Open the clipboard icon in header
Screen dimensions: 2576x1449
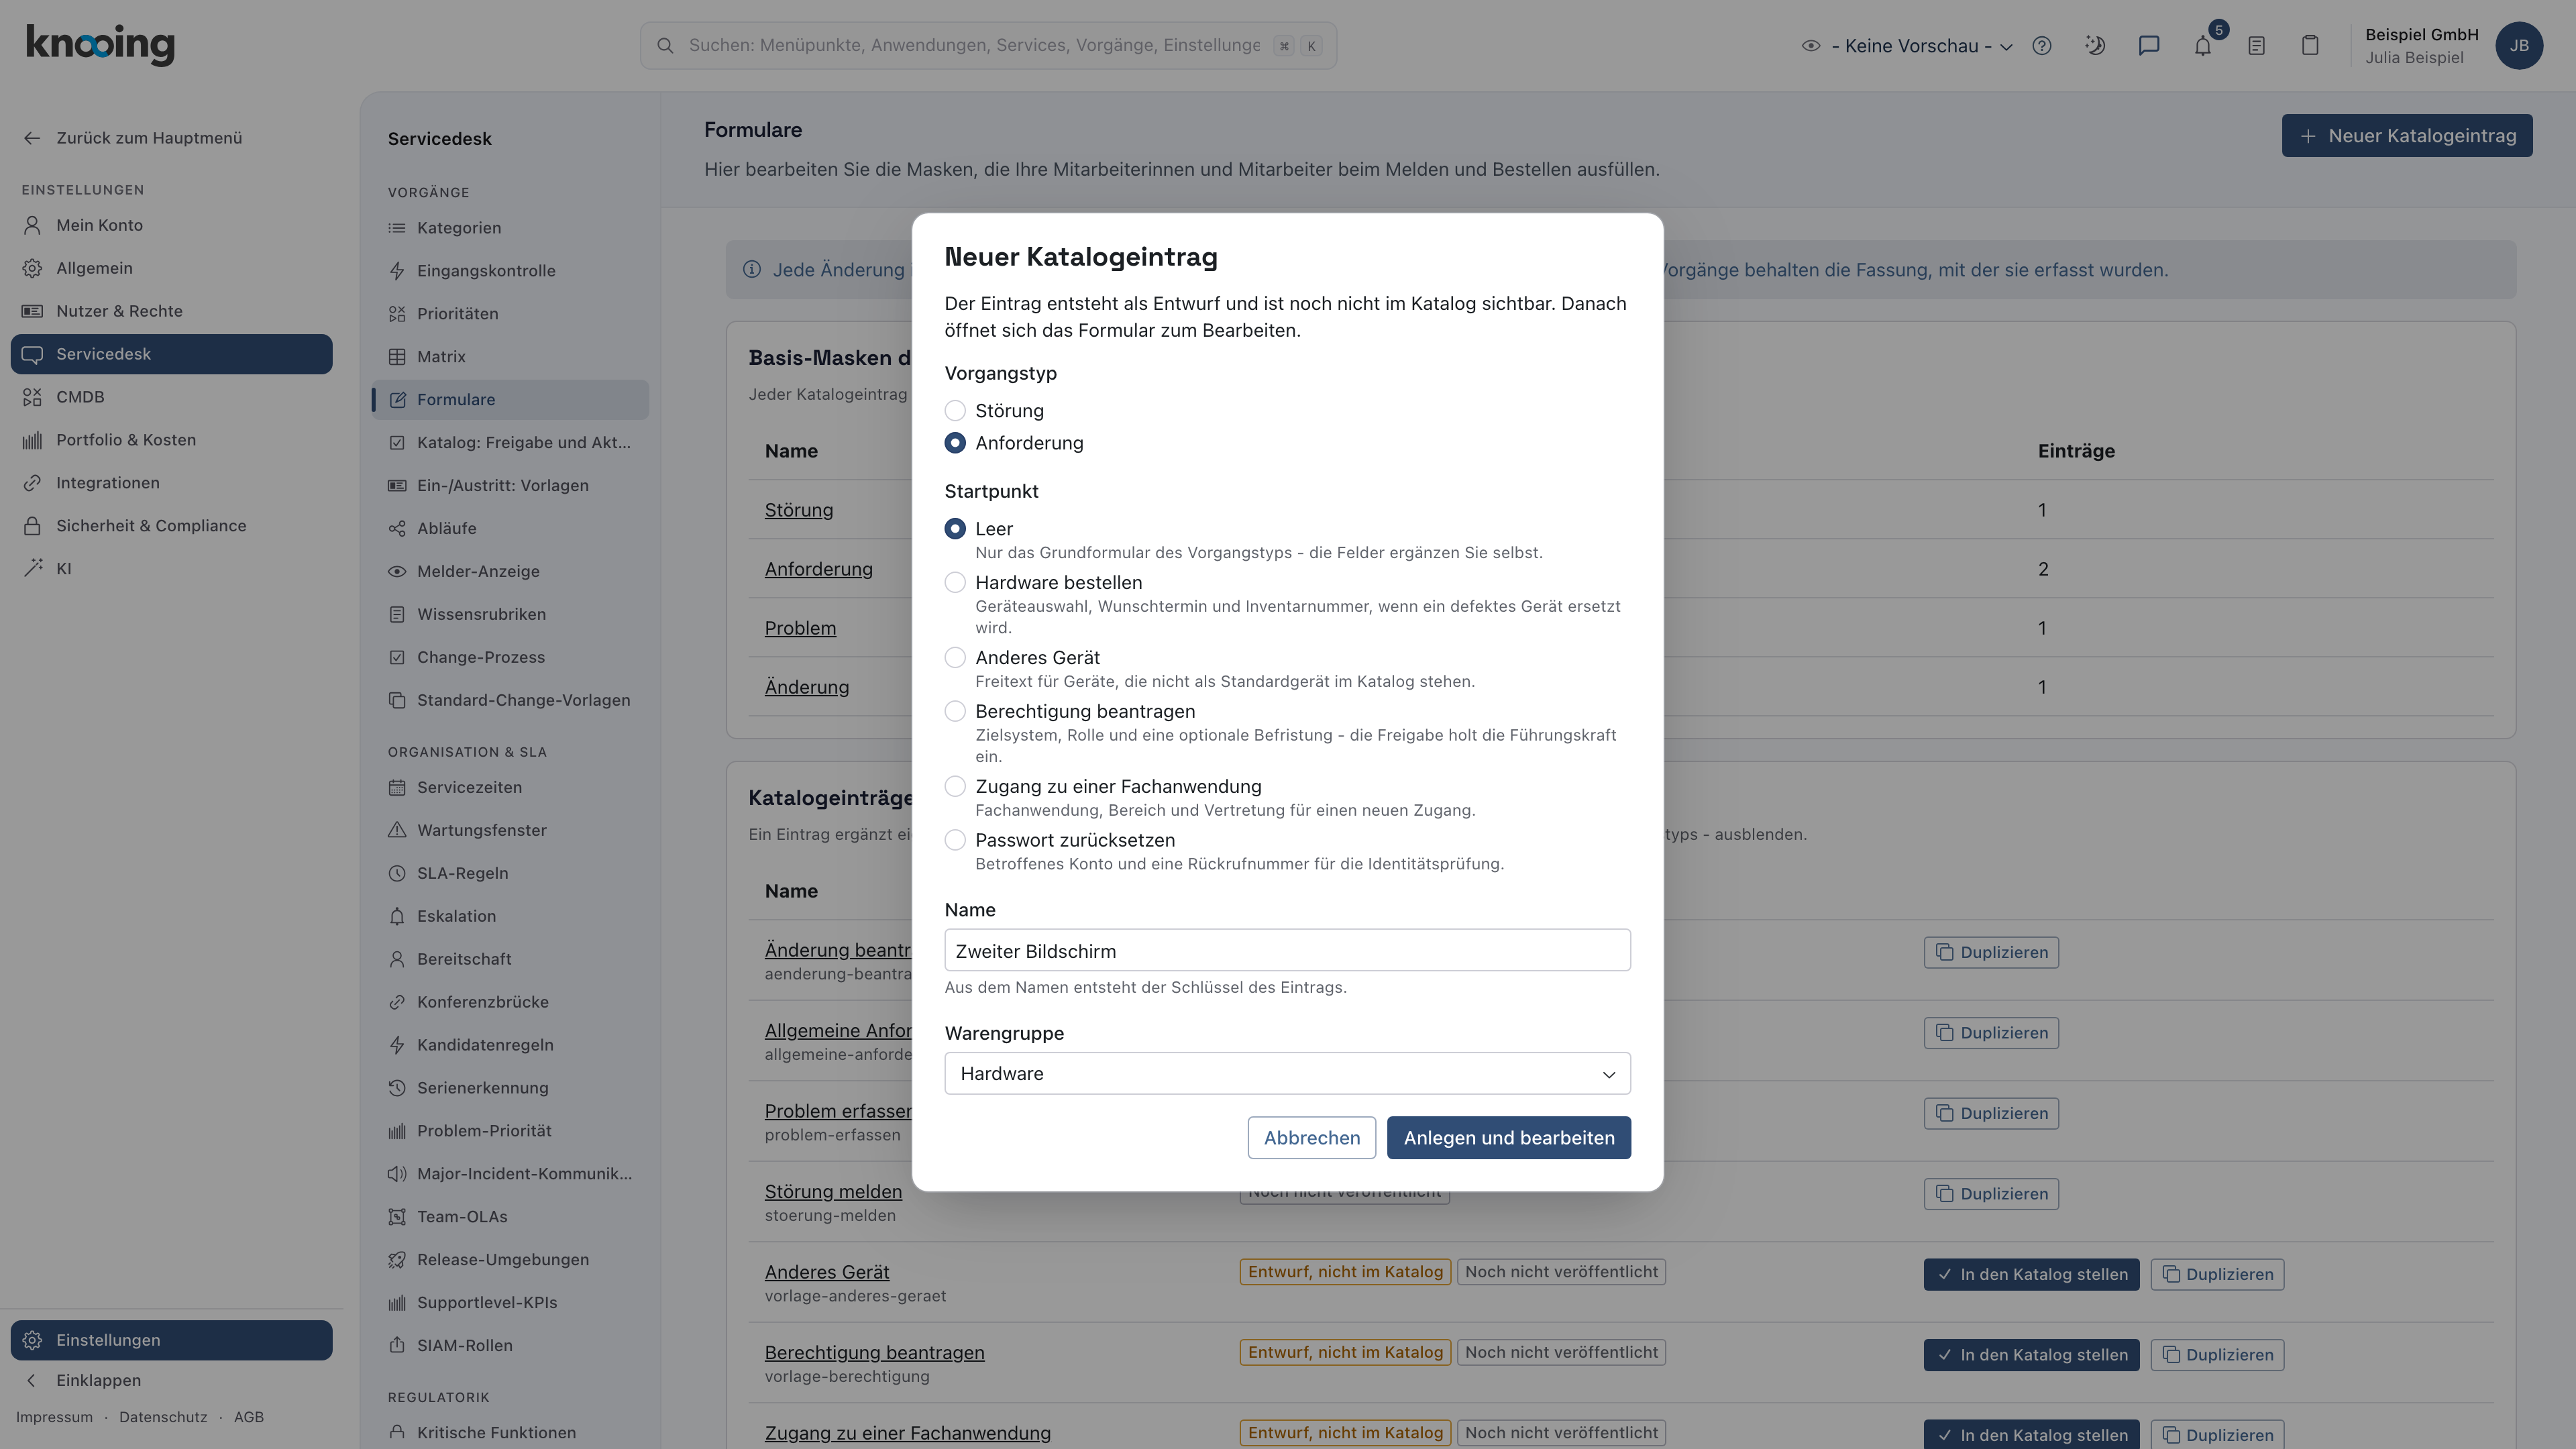click(2310, 46)
